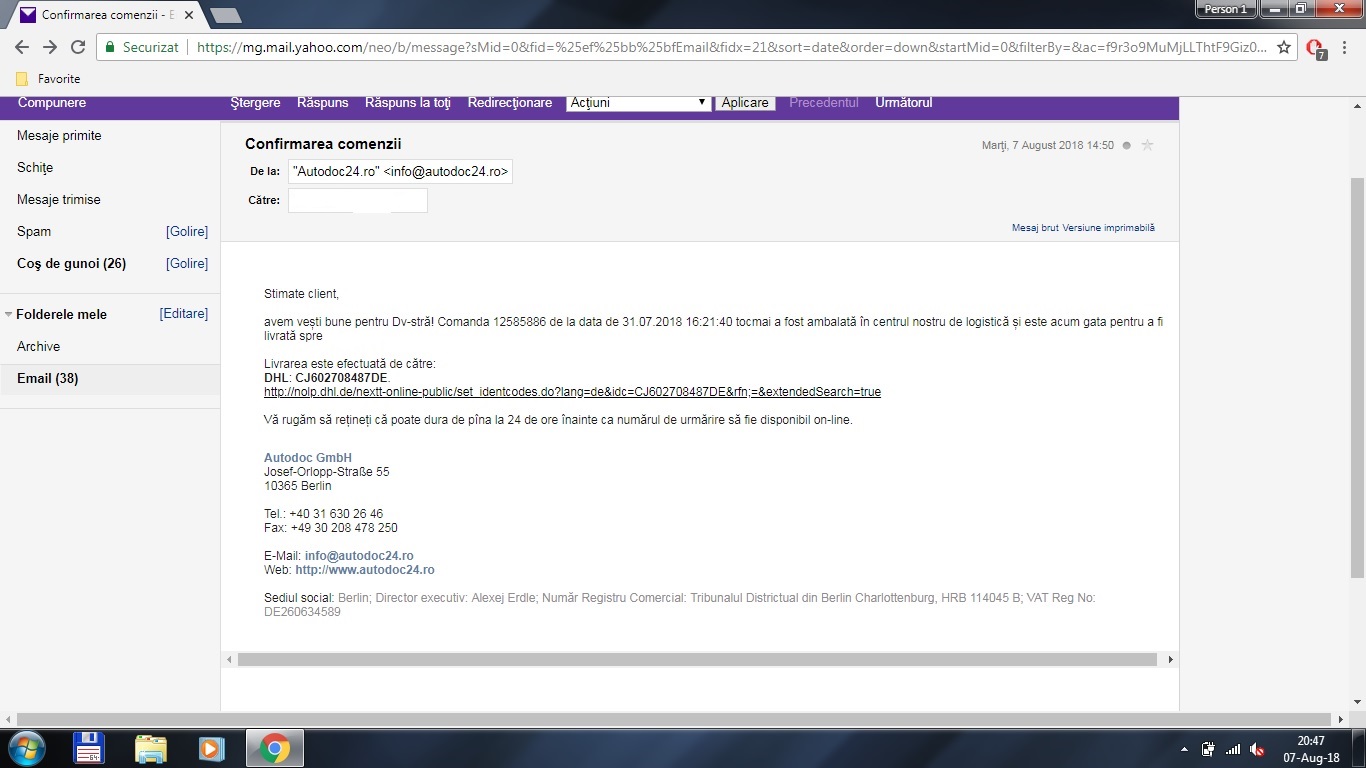Open the Mesaje primite folder
Image resolution: width=1366 pixels, height=768 pixels.
click(59, 136)
